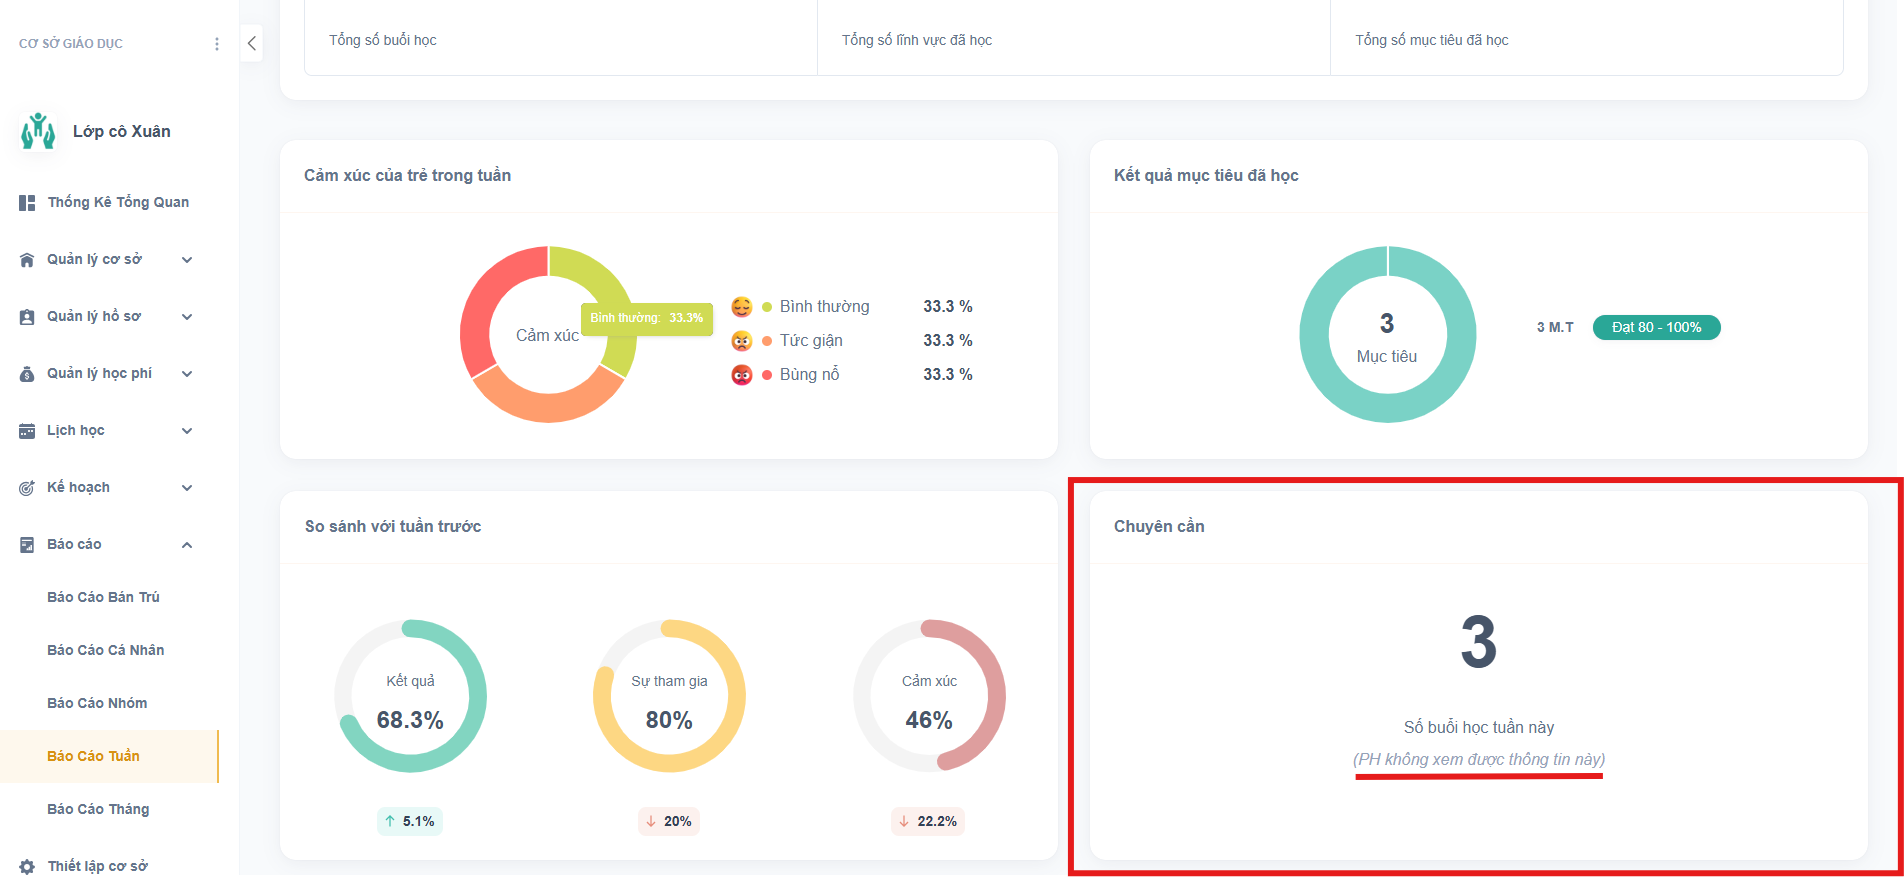Image resolution: width=1904 pixels, height=877 pixels.
Task: Toggle the Bình thường legend item
Action: click(x=824, y=307)
